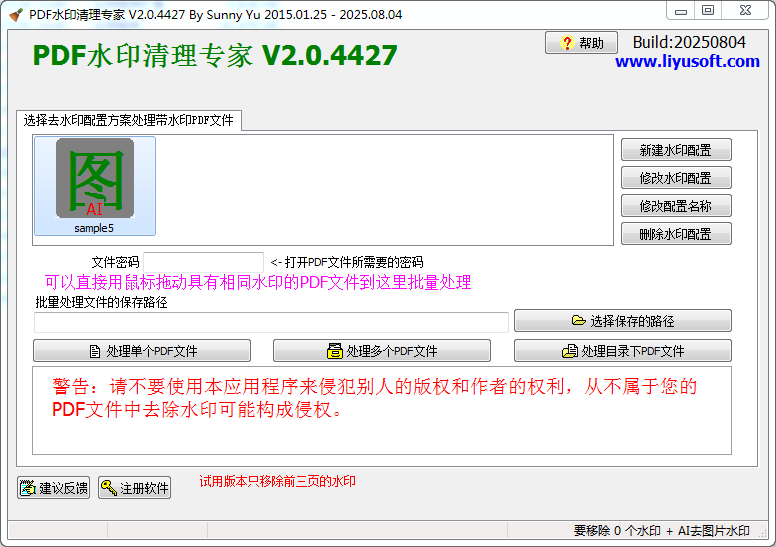Maximize the application window
776x547 pixels.
coord(708,11)
